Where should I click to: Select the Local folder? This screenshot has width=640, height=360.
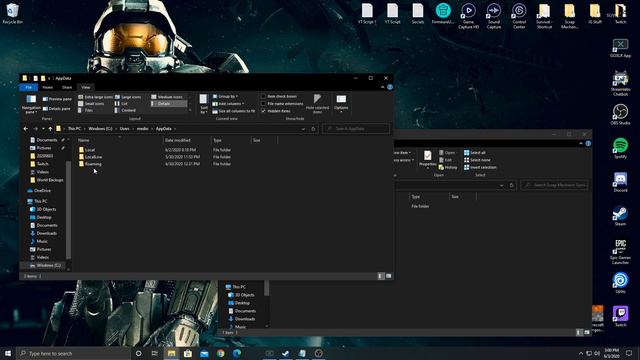(x=90, y=150)
